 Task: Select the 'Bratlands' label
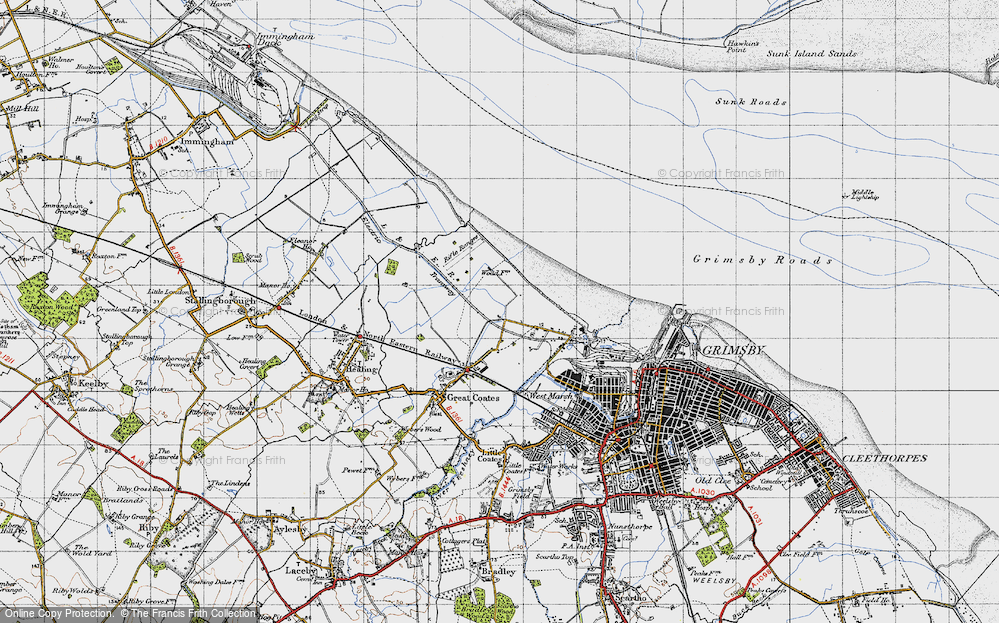124,500
